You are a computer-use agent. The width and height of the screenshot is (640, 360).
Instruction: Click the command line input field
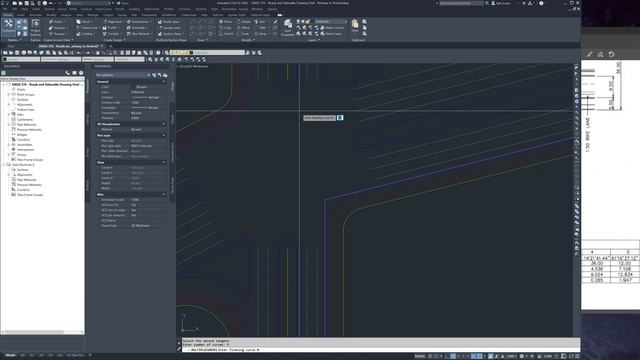(380, 350)
